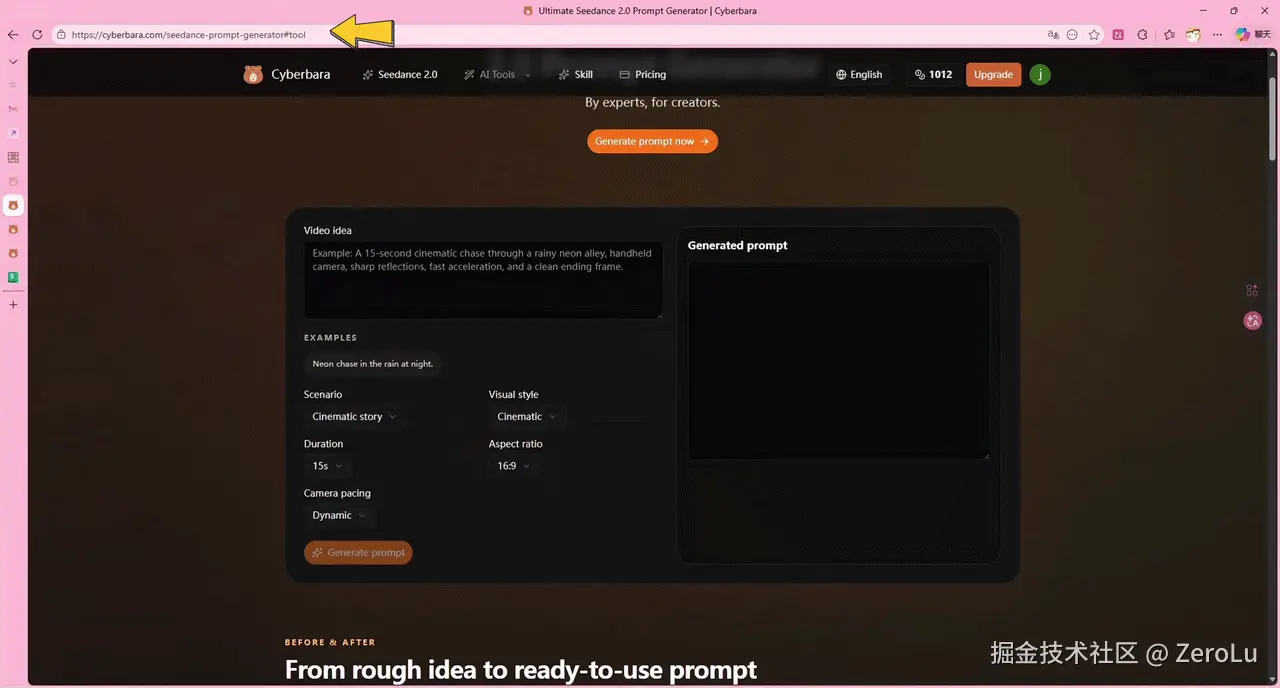1280x688 pixels.
Task: Click the browser address bar URL
Action: pyautogui.click(x=188, y=35)
